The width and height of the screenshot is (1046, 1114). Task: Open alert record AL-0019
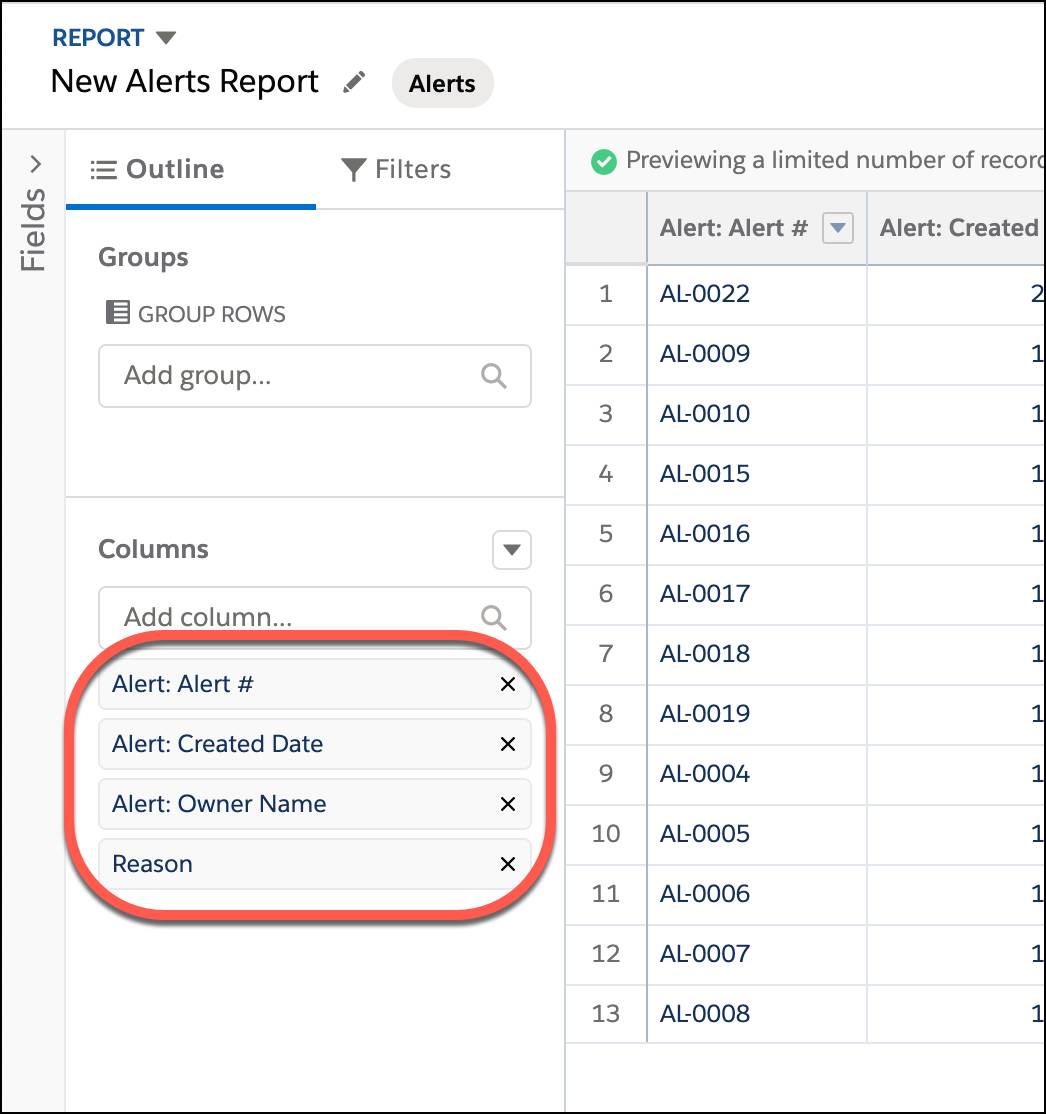click(x=704, y=714)
